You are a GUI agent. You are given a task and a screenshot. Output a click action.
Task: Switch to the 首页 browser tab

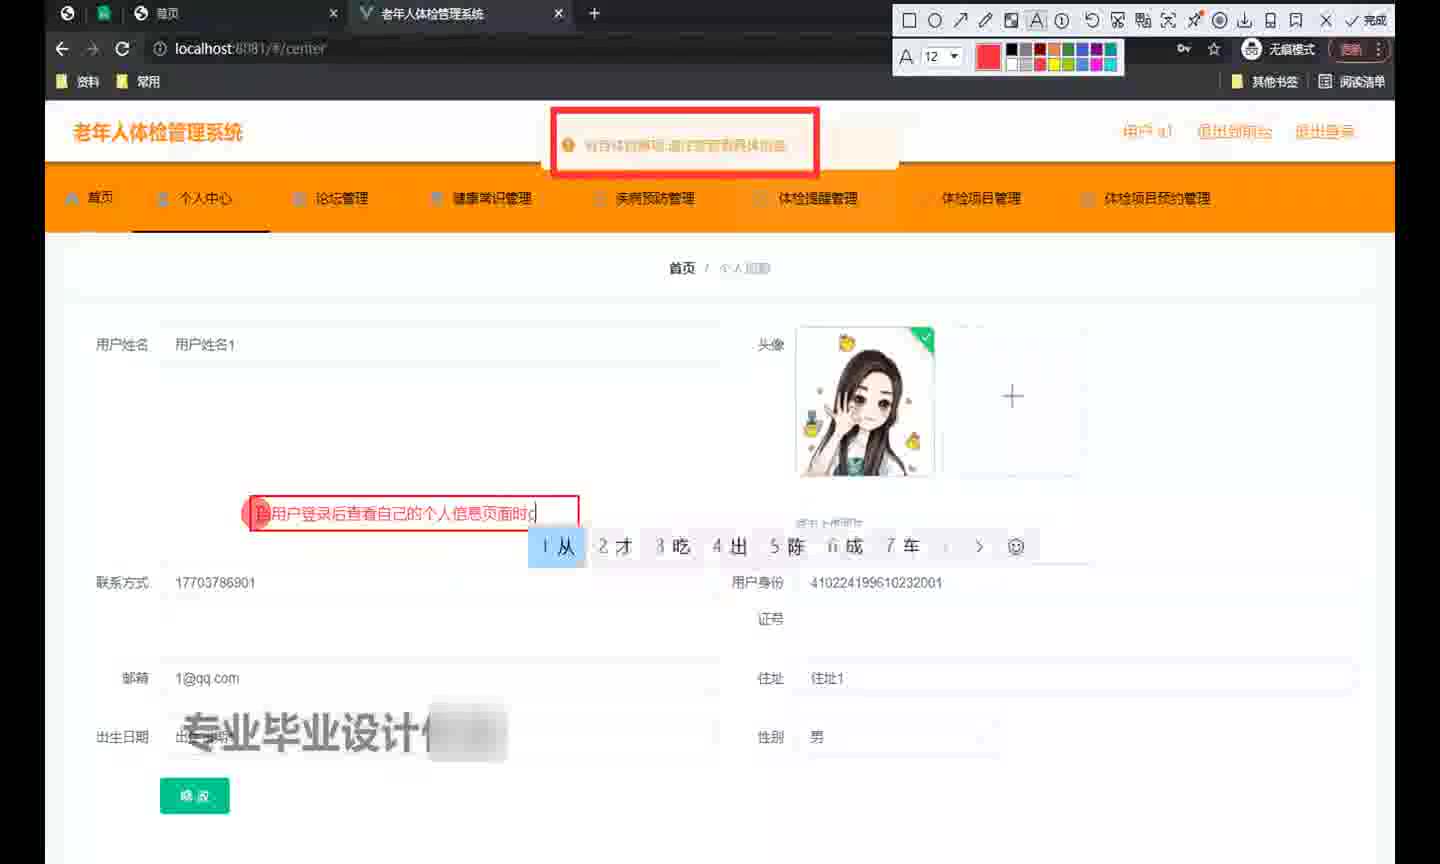pos(236,13)
